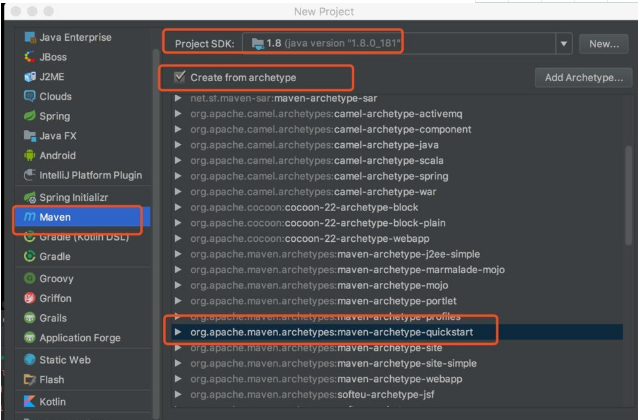Screen dimensions: 638x420
Task: Select Java Enterprise project type
Action: pyautogui.click(x=75, y=37)
